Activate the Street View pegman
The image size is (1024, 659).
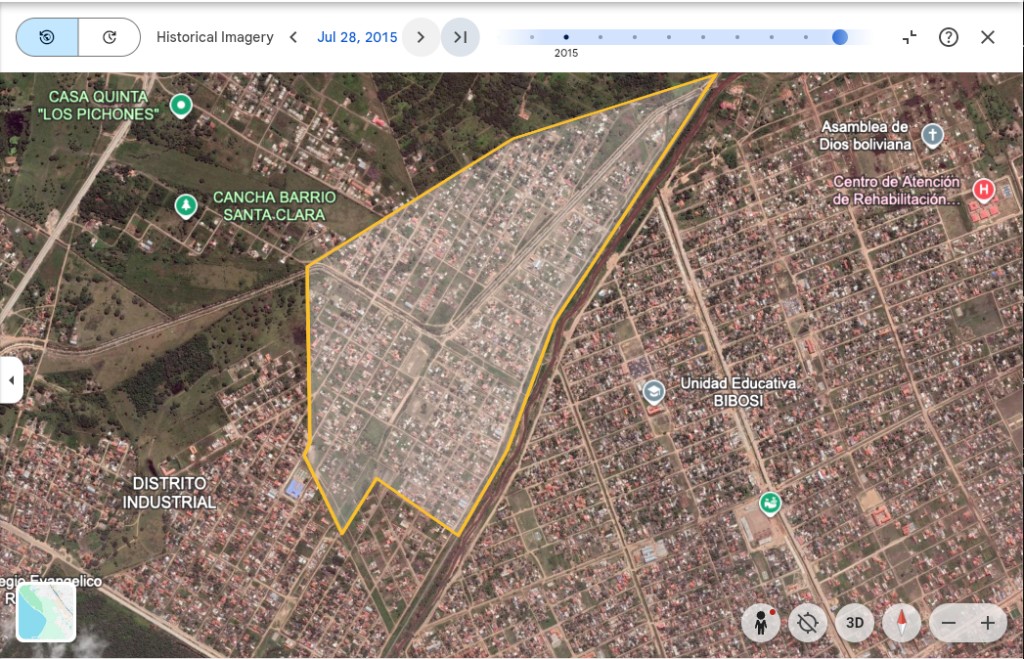click(x=761, y=623)
